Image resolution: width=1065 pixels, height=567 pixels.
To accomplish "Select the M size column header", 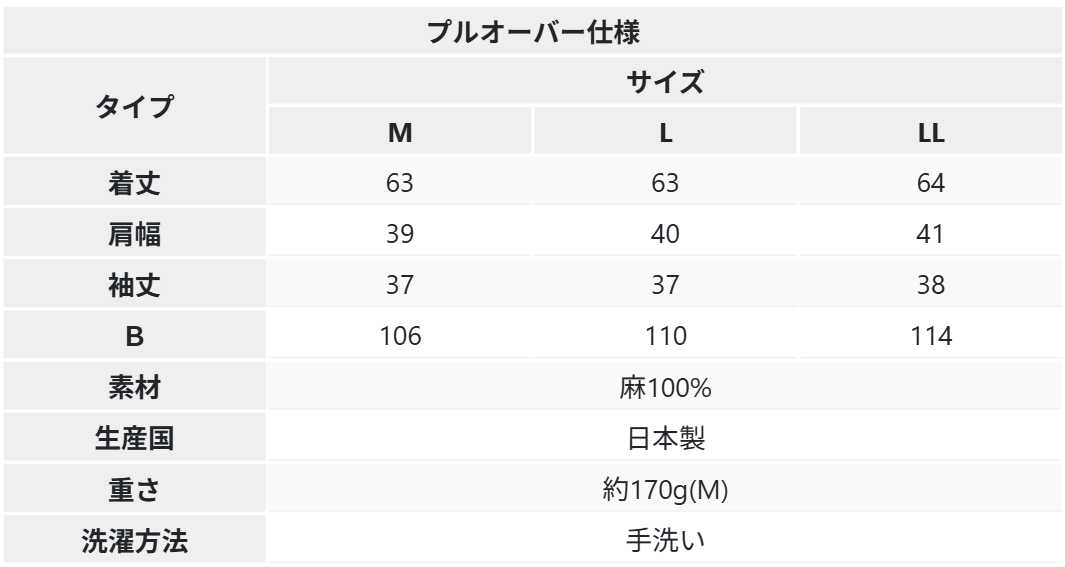I will [400, 133].
